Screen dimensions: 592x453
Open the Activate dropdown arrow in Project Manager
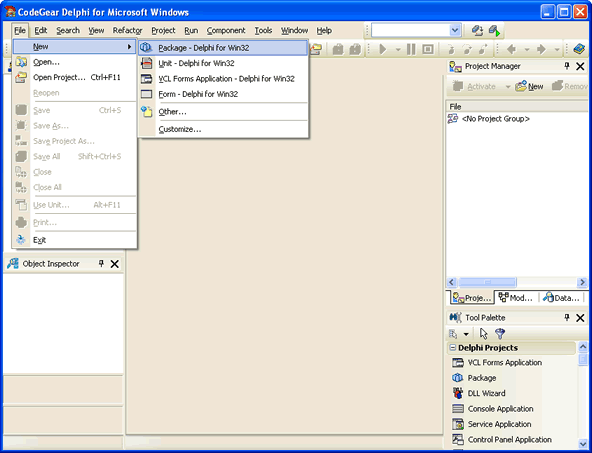pyautogui.click(x=508, y=87)
